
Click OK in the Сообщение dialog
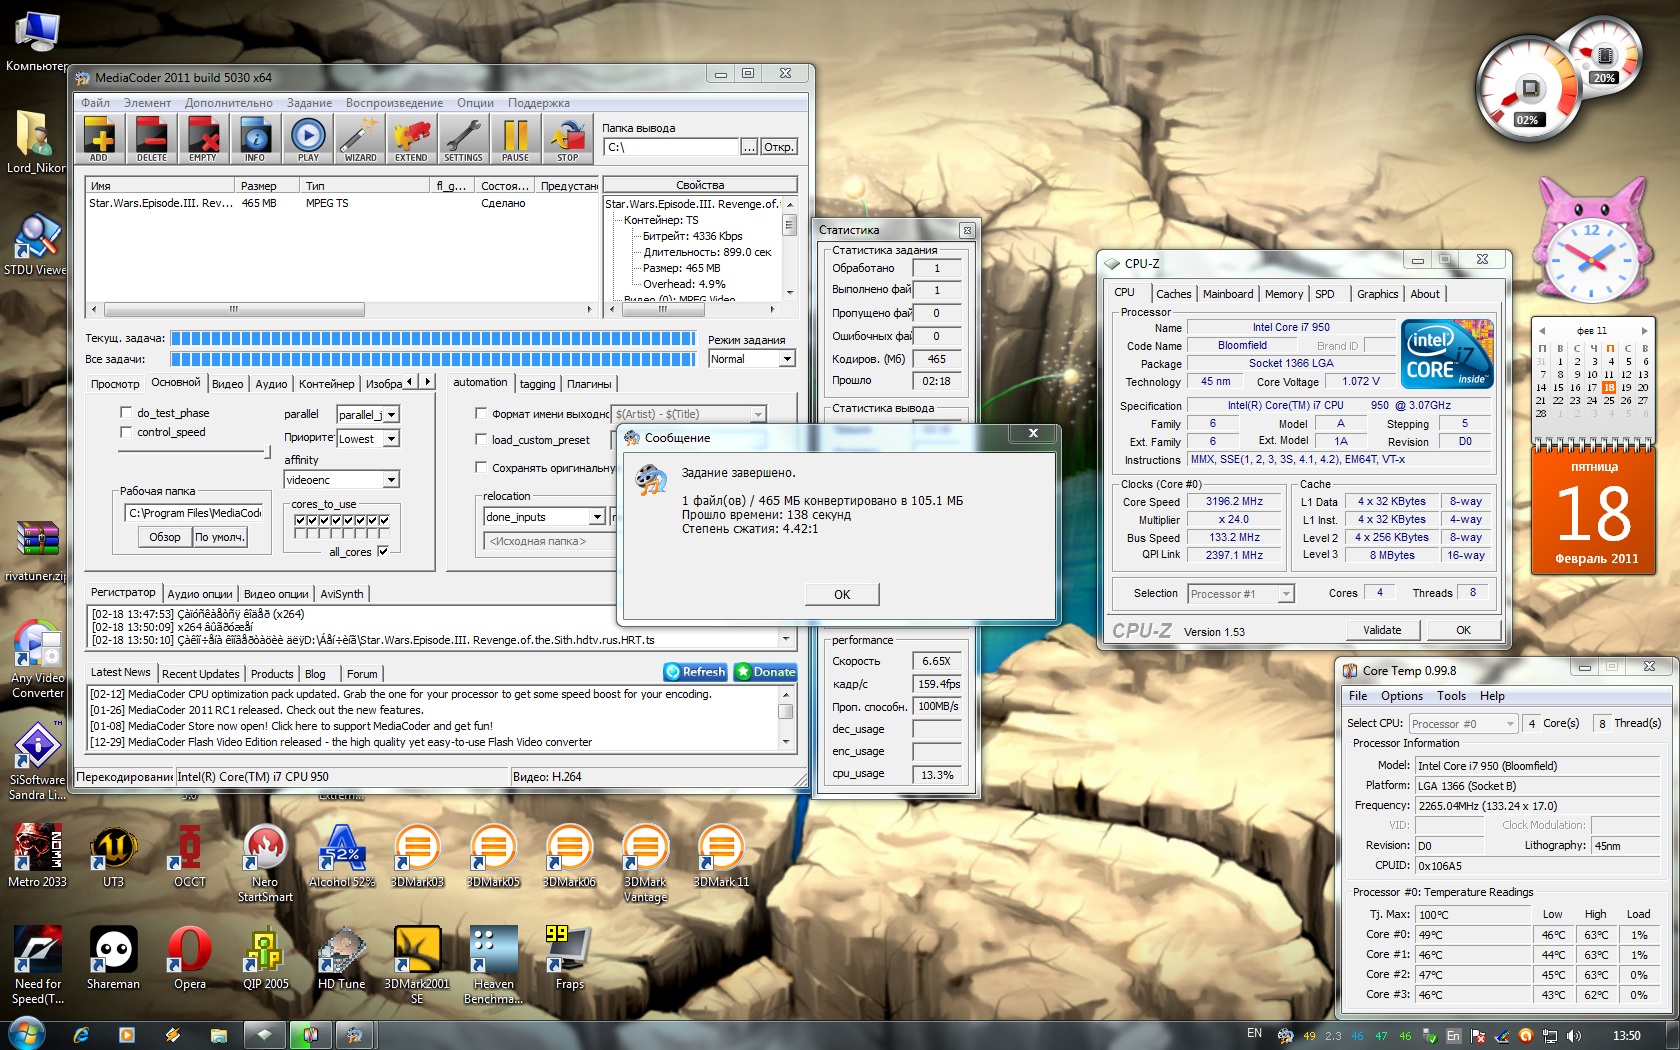coord(842,594)
